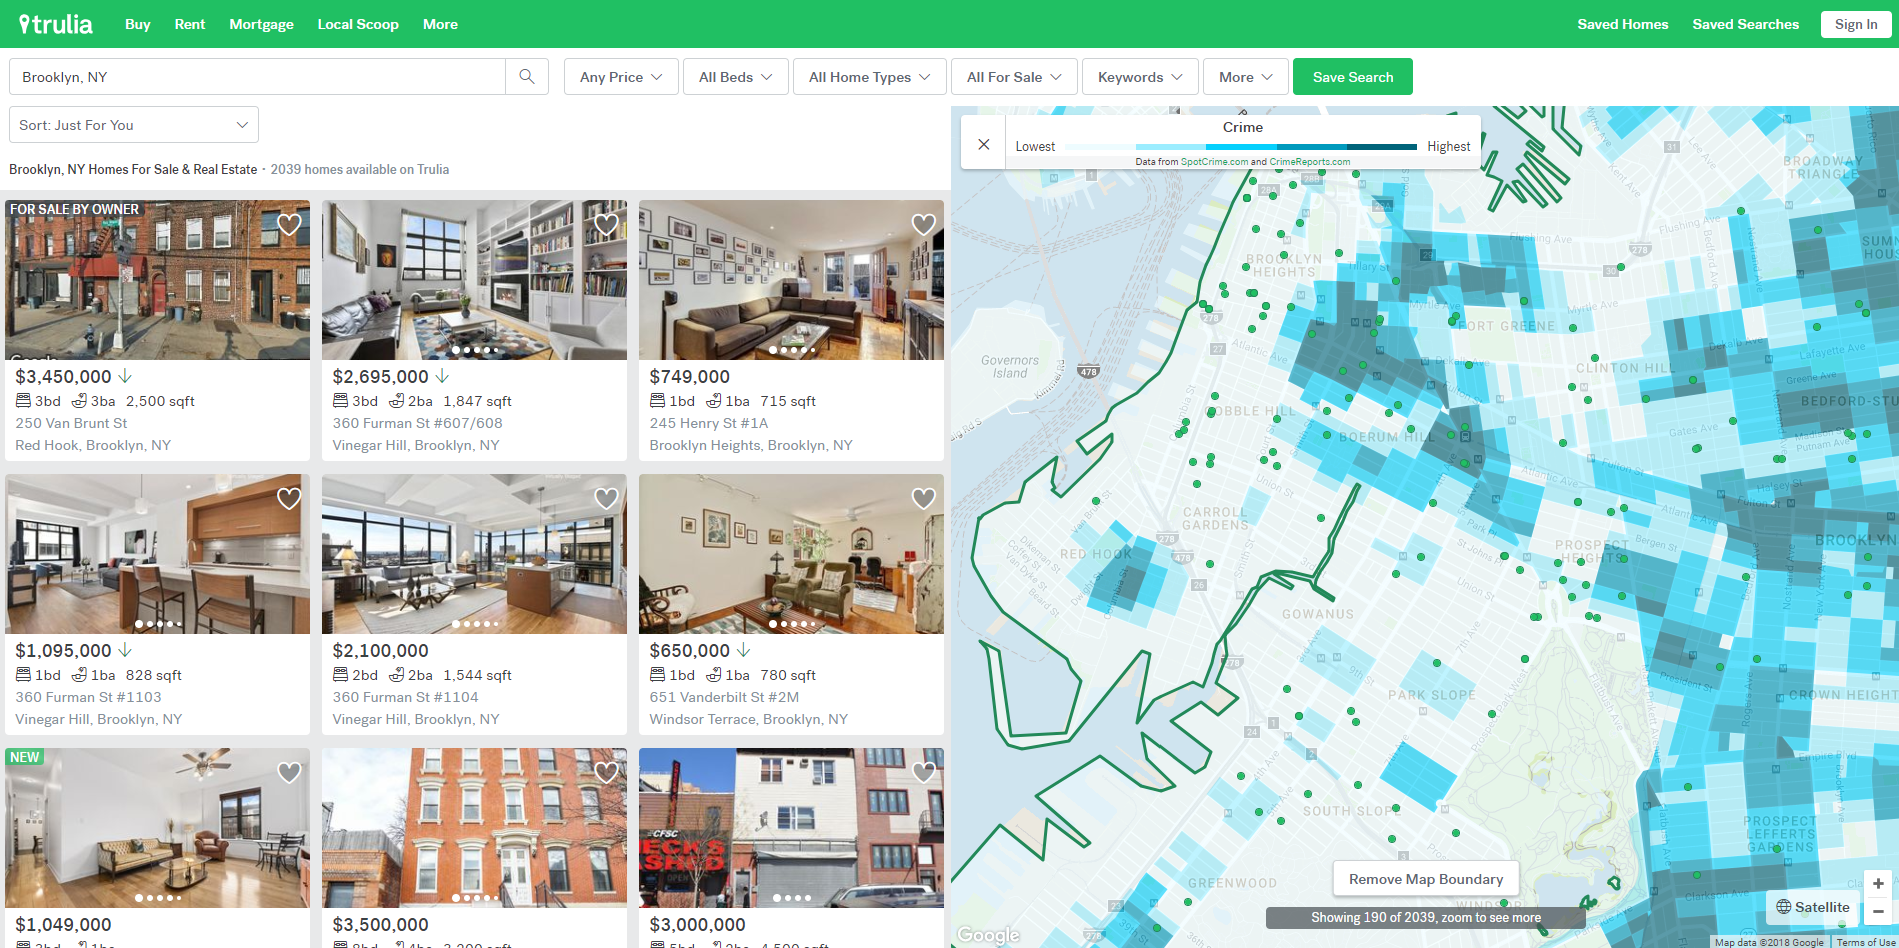Click the Save Search button
Viewport: 1899px width, 948px height.
(x=1353, y=77)
